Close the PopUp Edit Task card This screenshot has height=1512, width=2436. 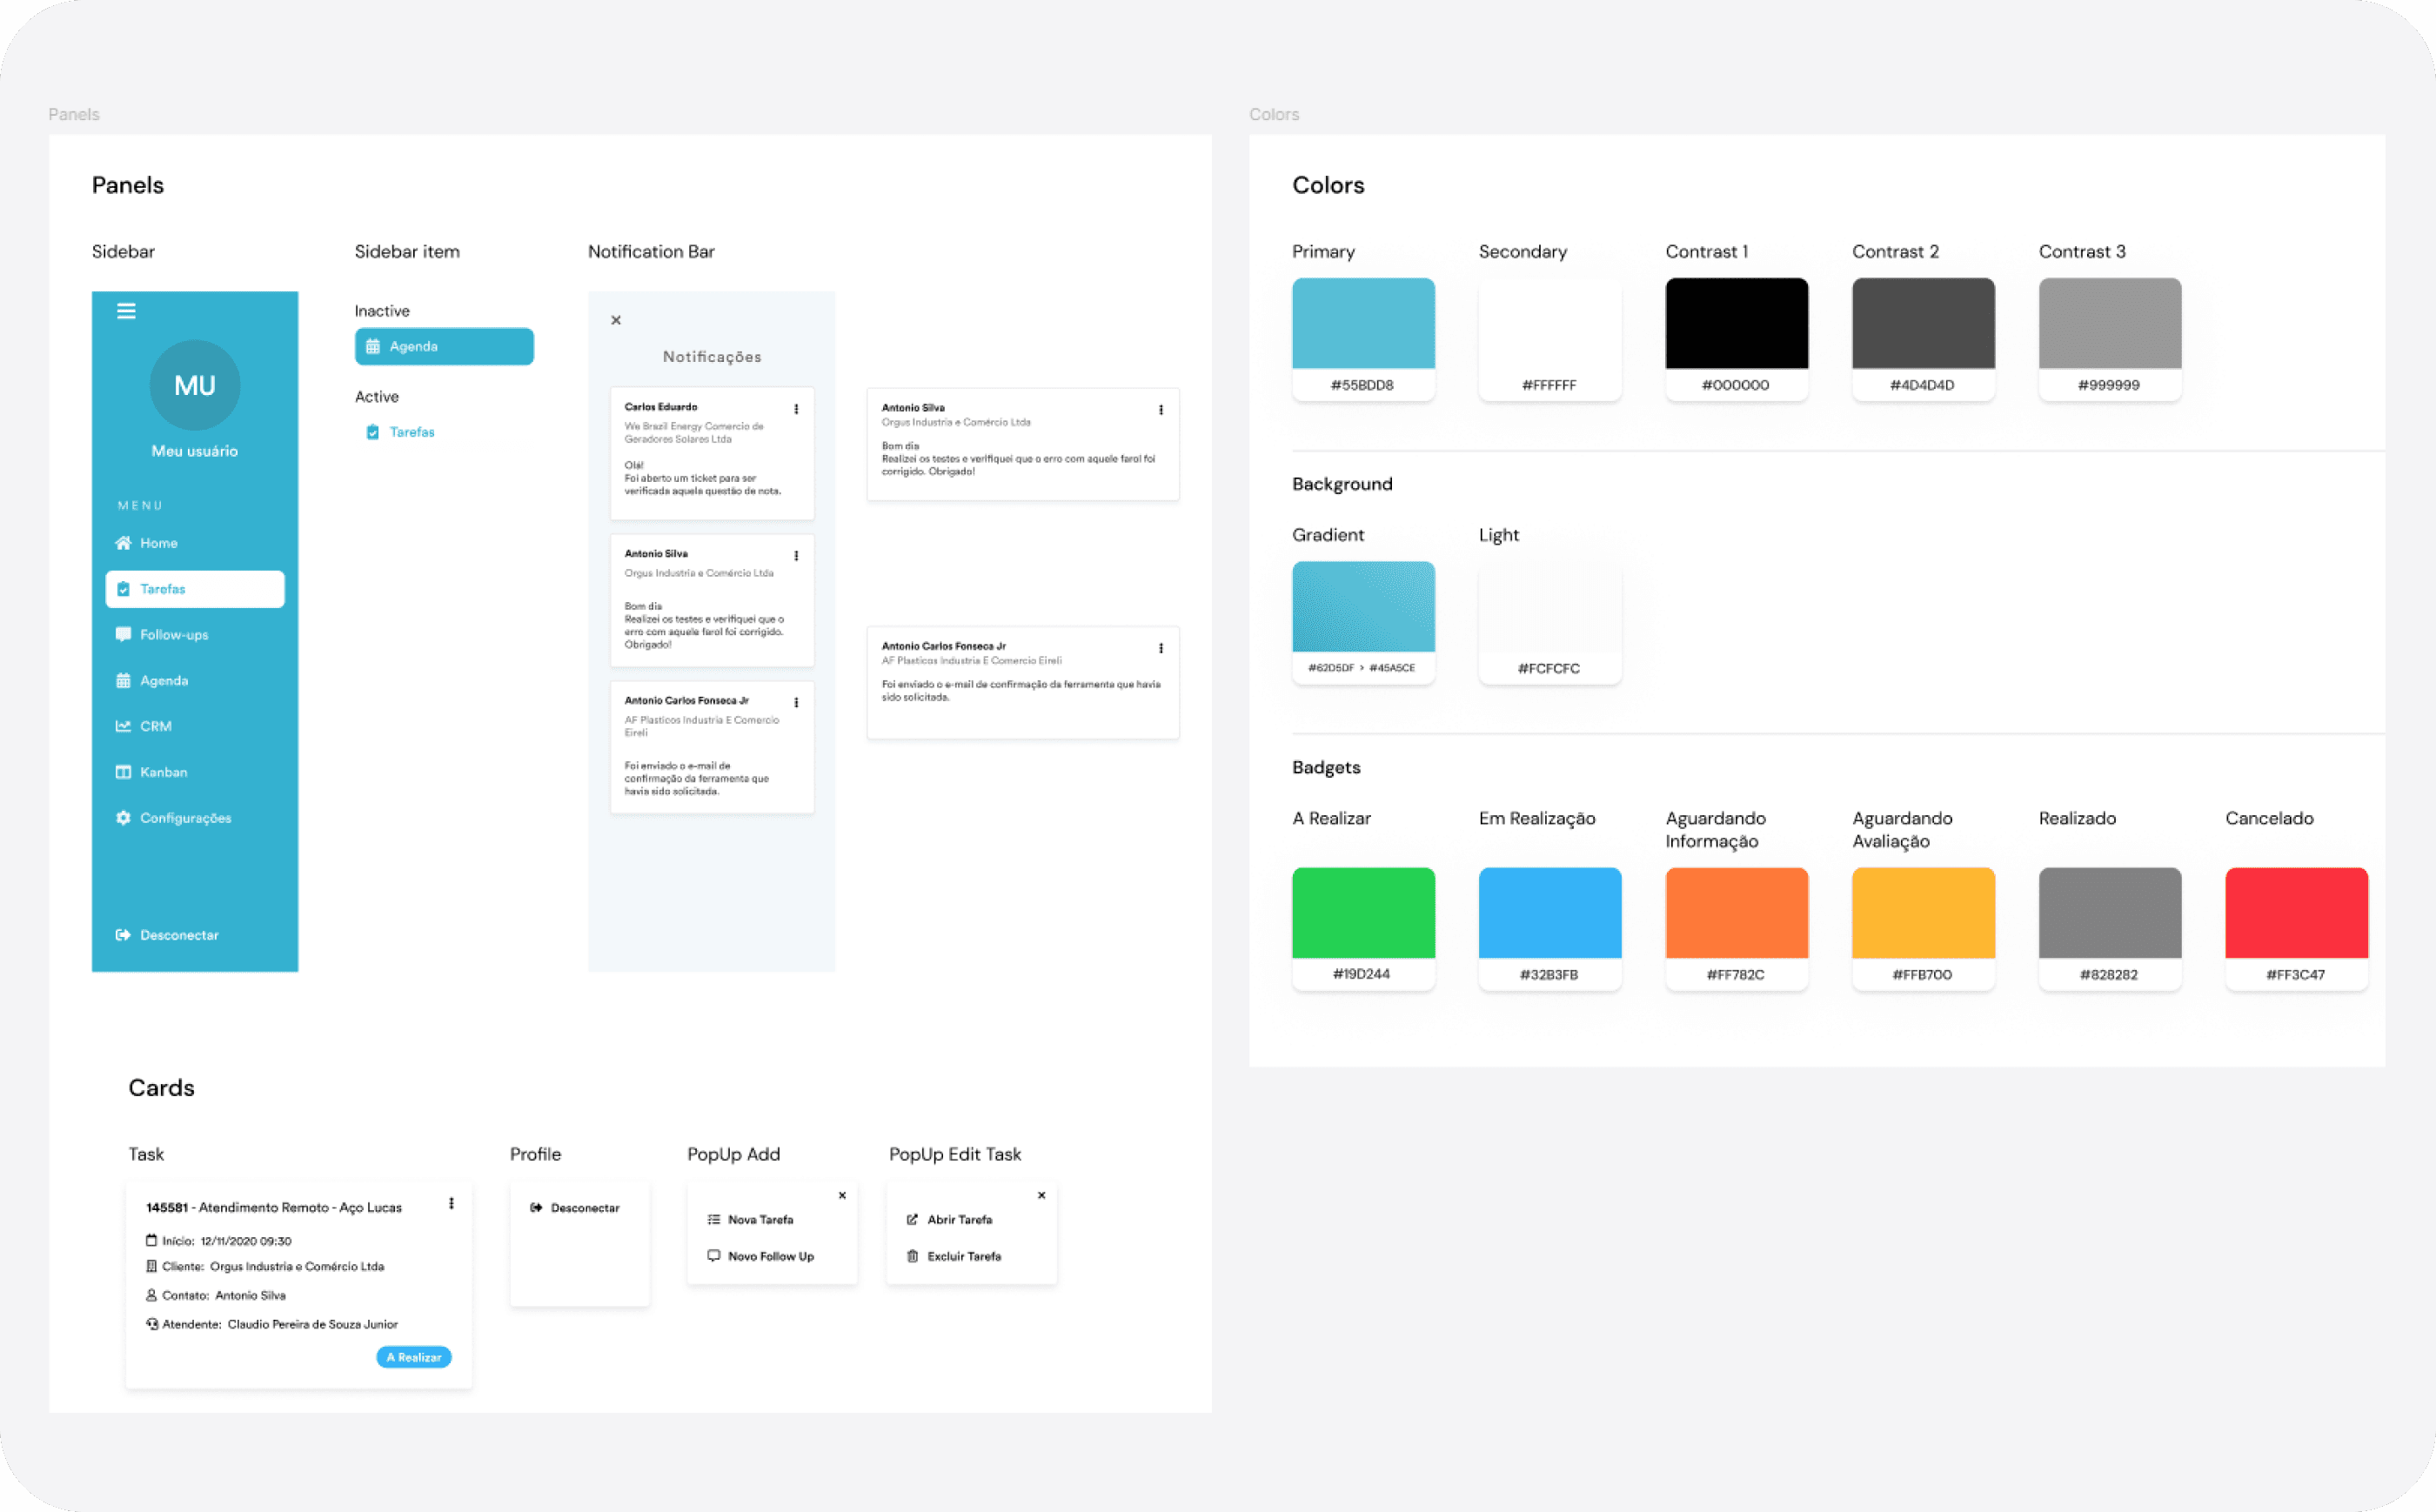click(x=1041, y=1196)
